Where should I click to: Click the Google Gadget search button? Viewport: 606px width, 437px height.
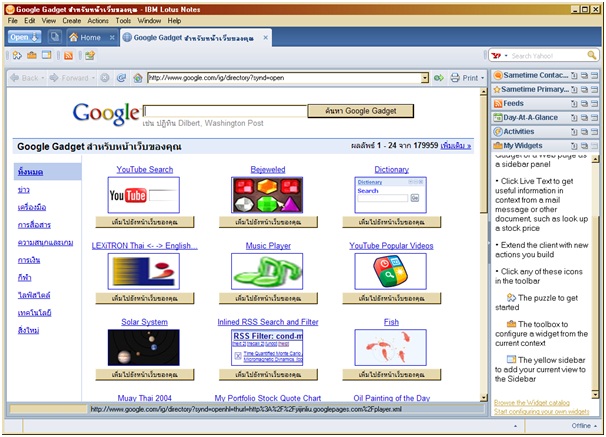point(360,111)
